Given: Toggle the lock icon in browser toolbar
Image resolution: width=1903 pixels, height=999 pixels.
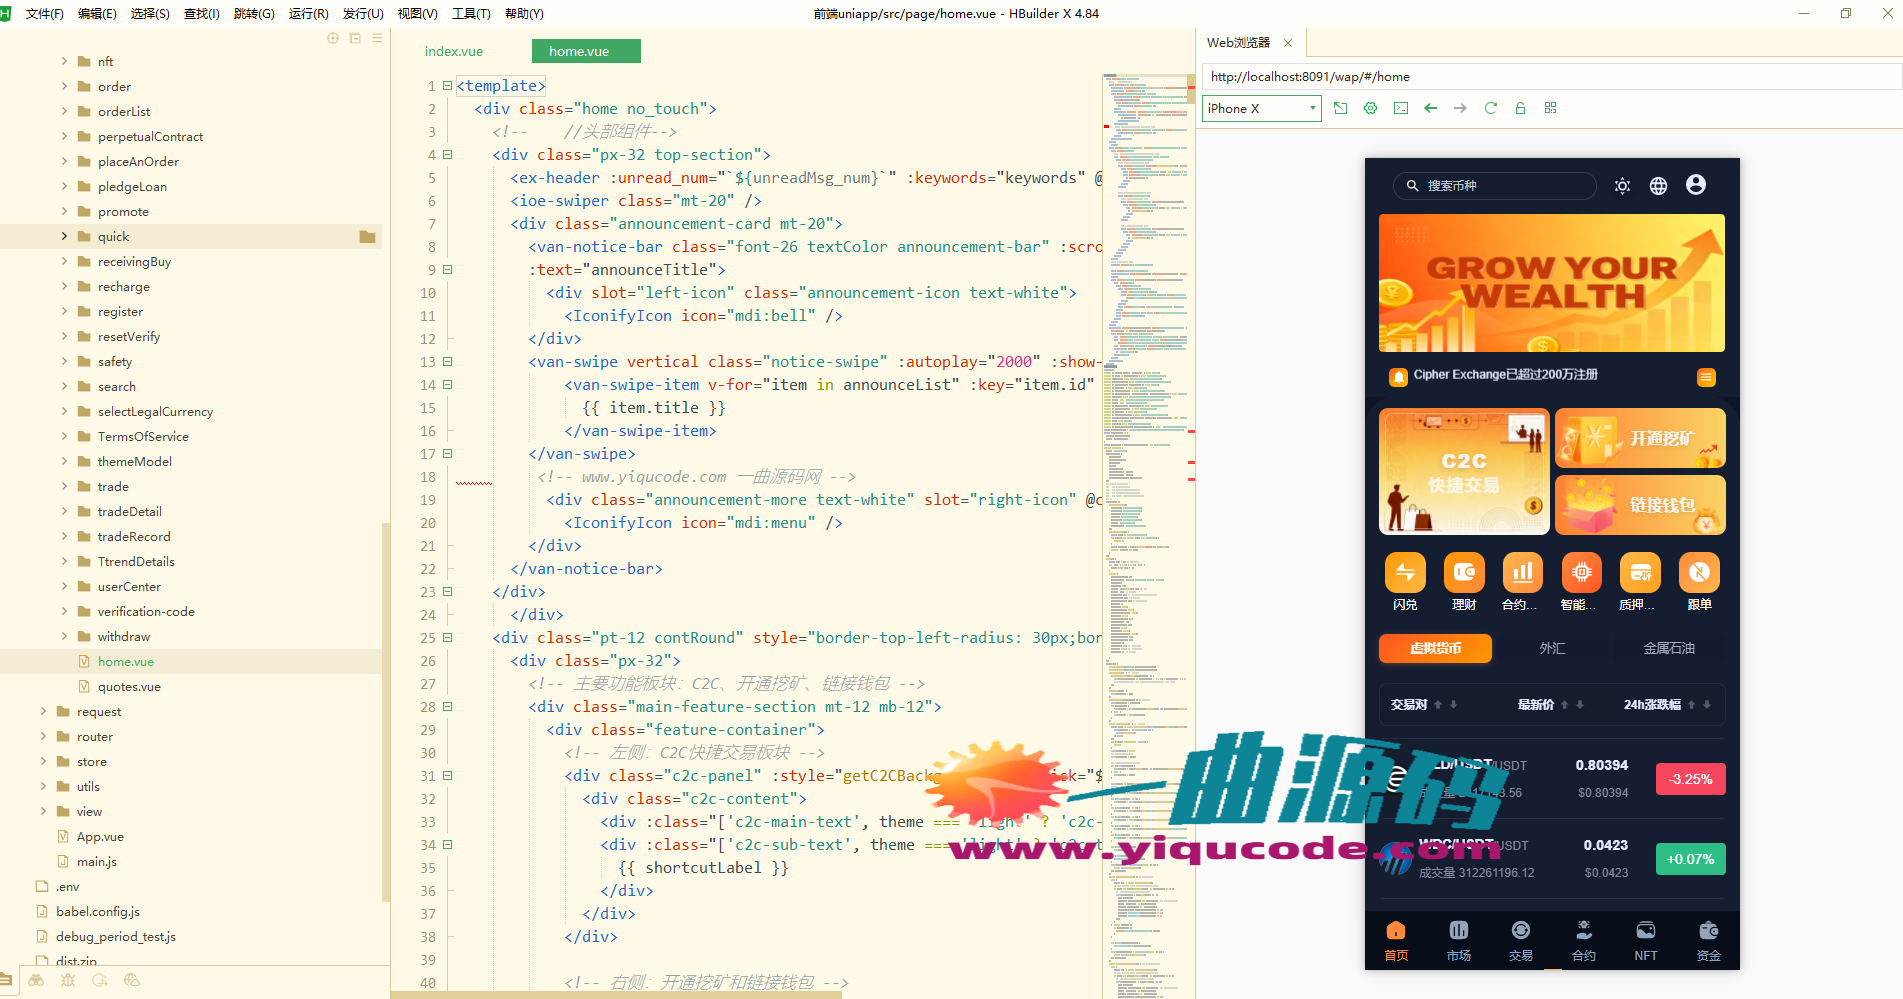Looking at the screenshot, I should click(1520, 108).
